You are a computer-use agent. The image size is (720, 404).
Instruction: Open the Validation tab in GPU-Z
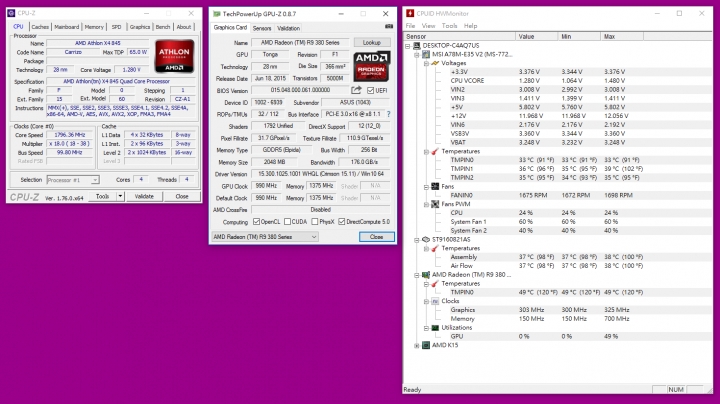(x=288, y=28)
